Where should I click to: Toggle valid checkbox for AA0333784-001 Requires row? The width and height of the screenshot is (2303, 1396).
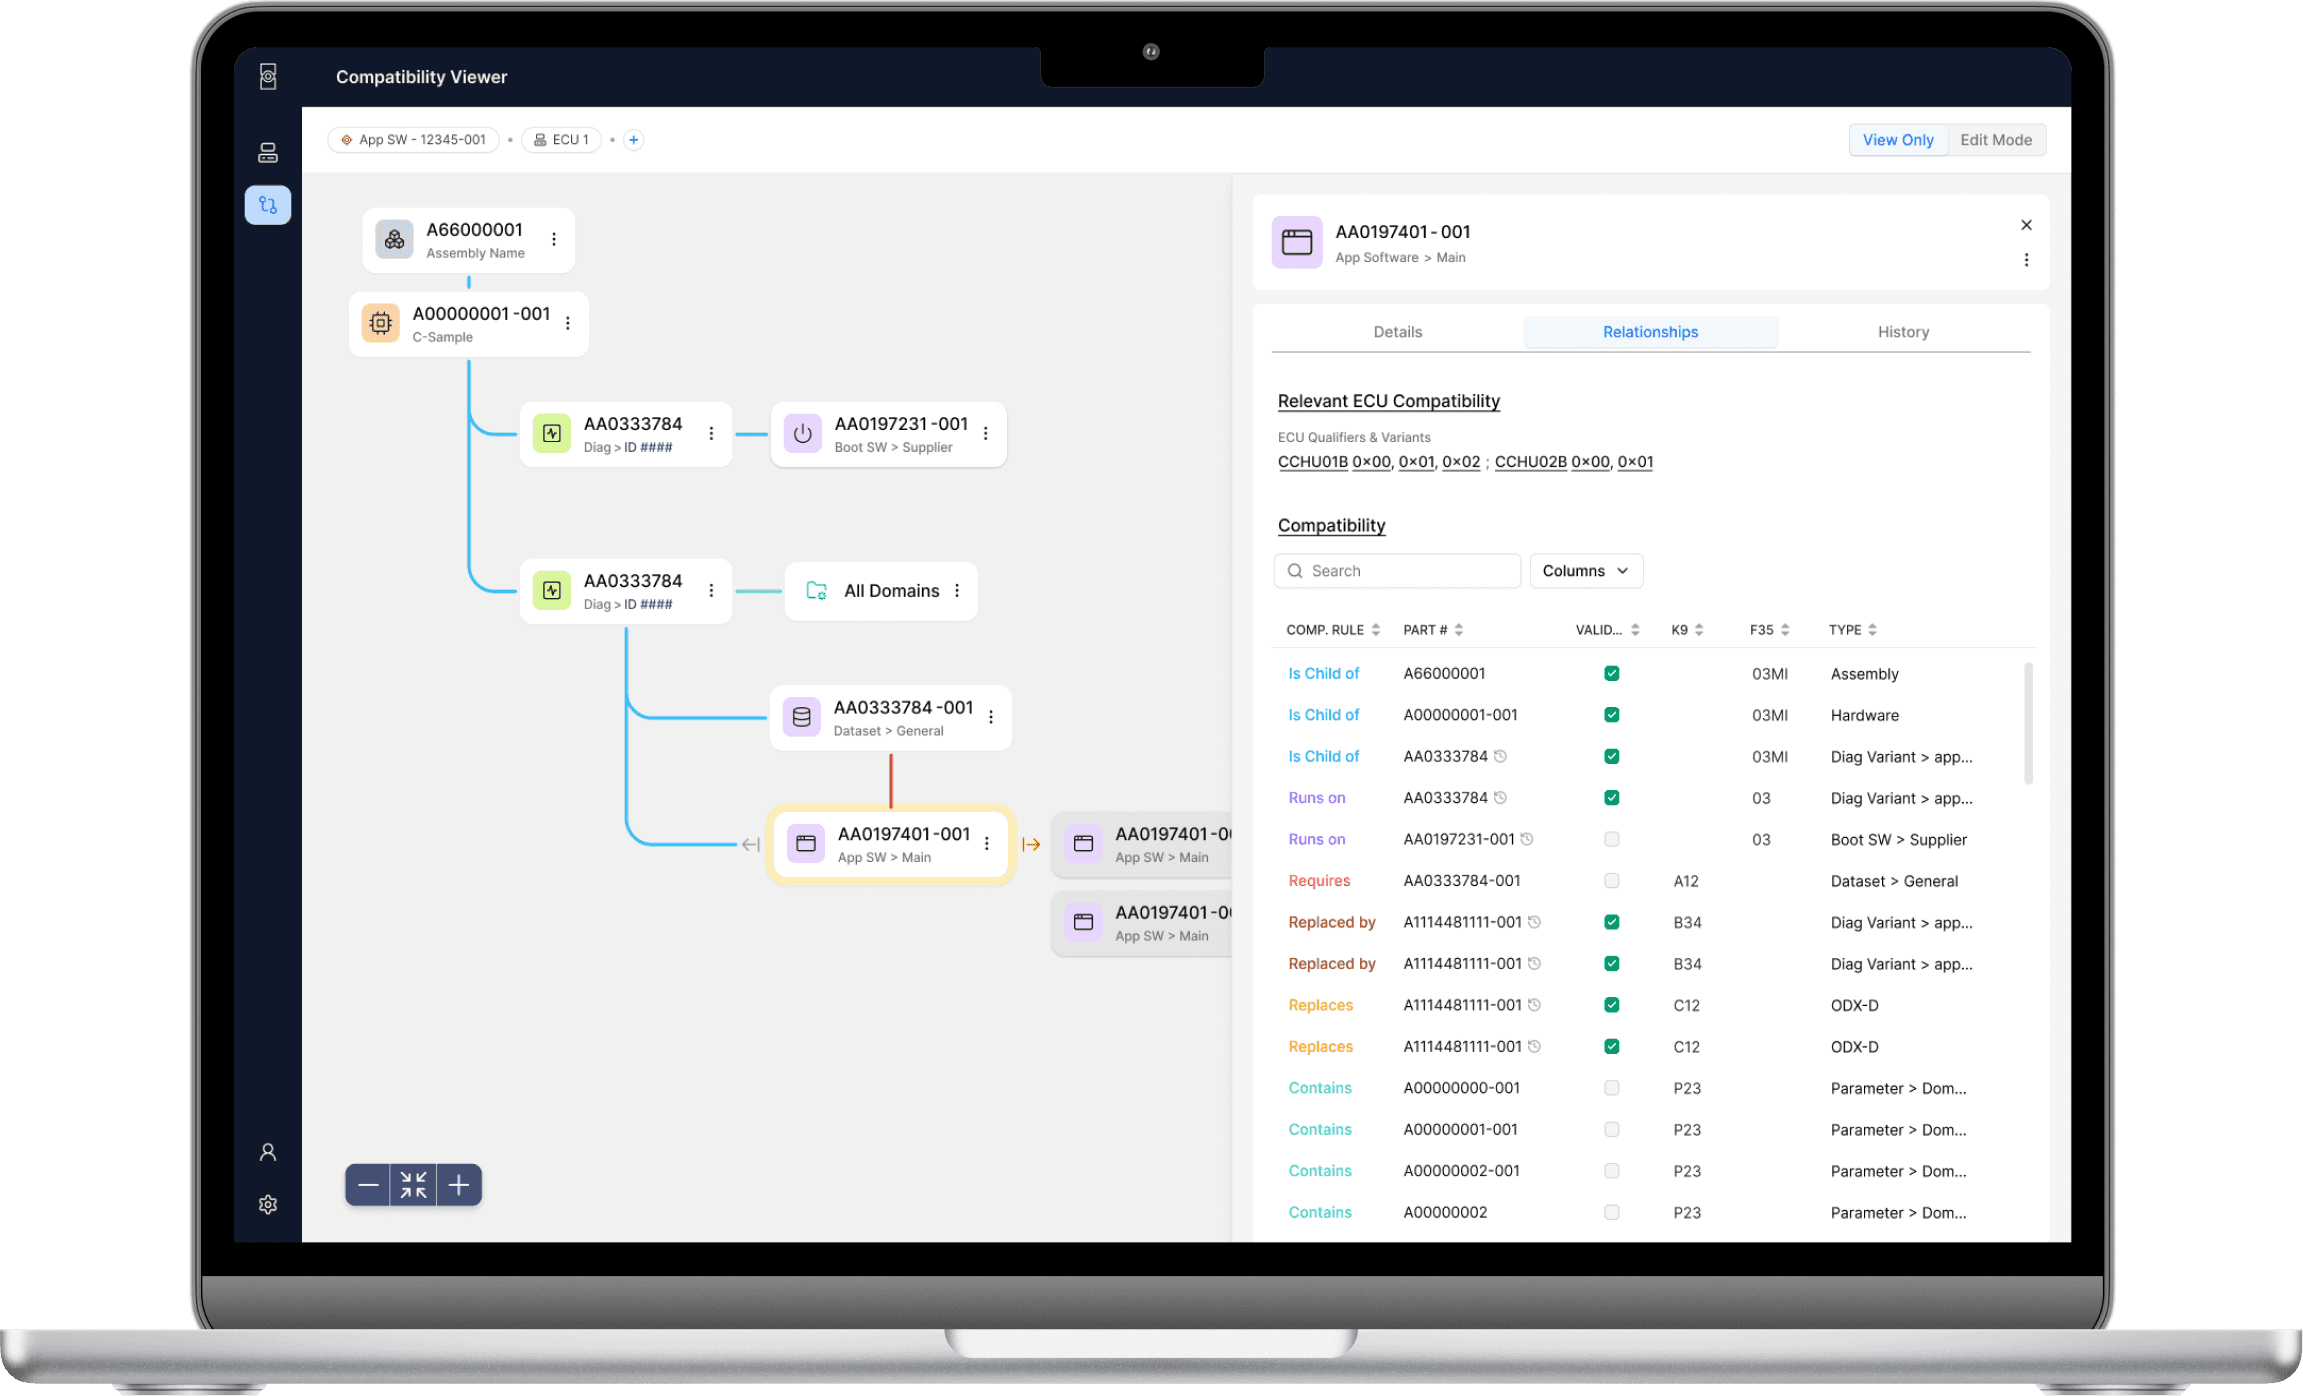(1611, 881)
